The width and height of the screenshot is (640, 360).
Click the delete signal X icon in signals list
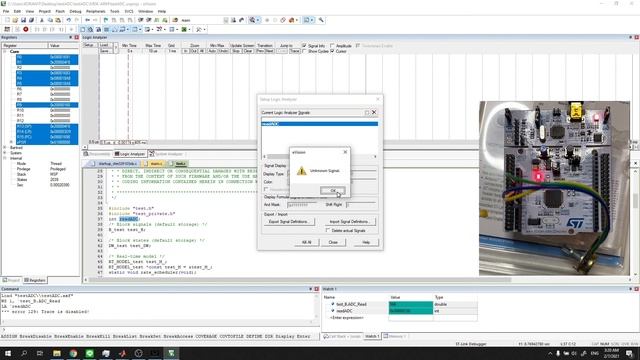tap(374, 112)
